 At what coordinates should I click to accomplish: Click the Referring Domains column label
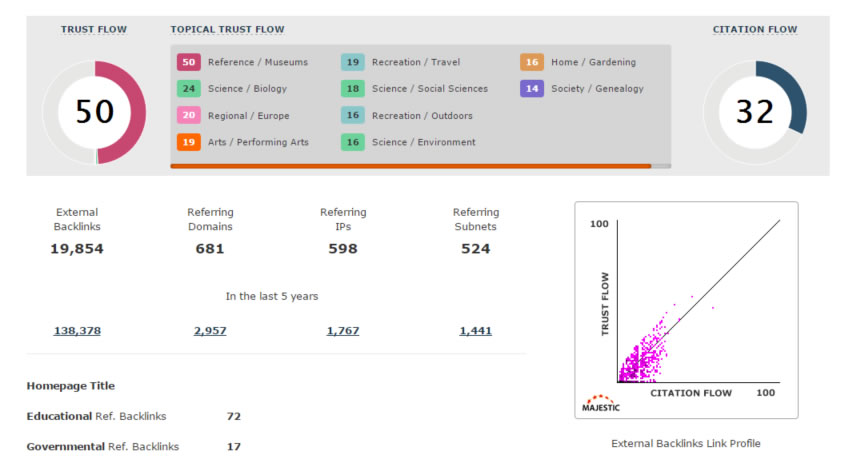[210, 219]
